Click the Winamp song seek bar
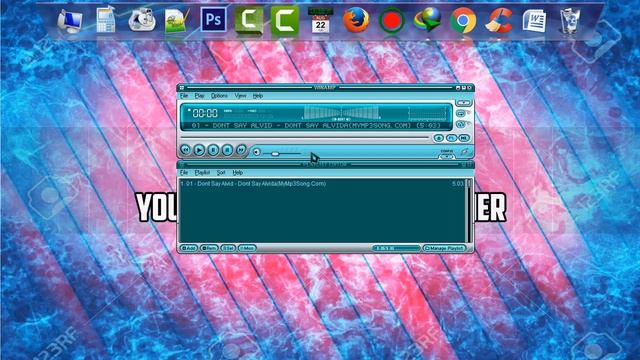 305,138
